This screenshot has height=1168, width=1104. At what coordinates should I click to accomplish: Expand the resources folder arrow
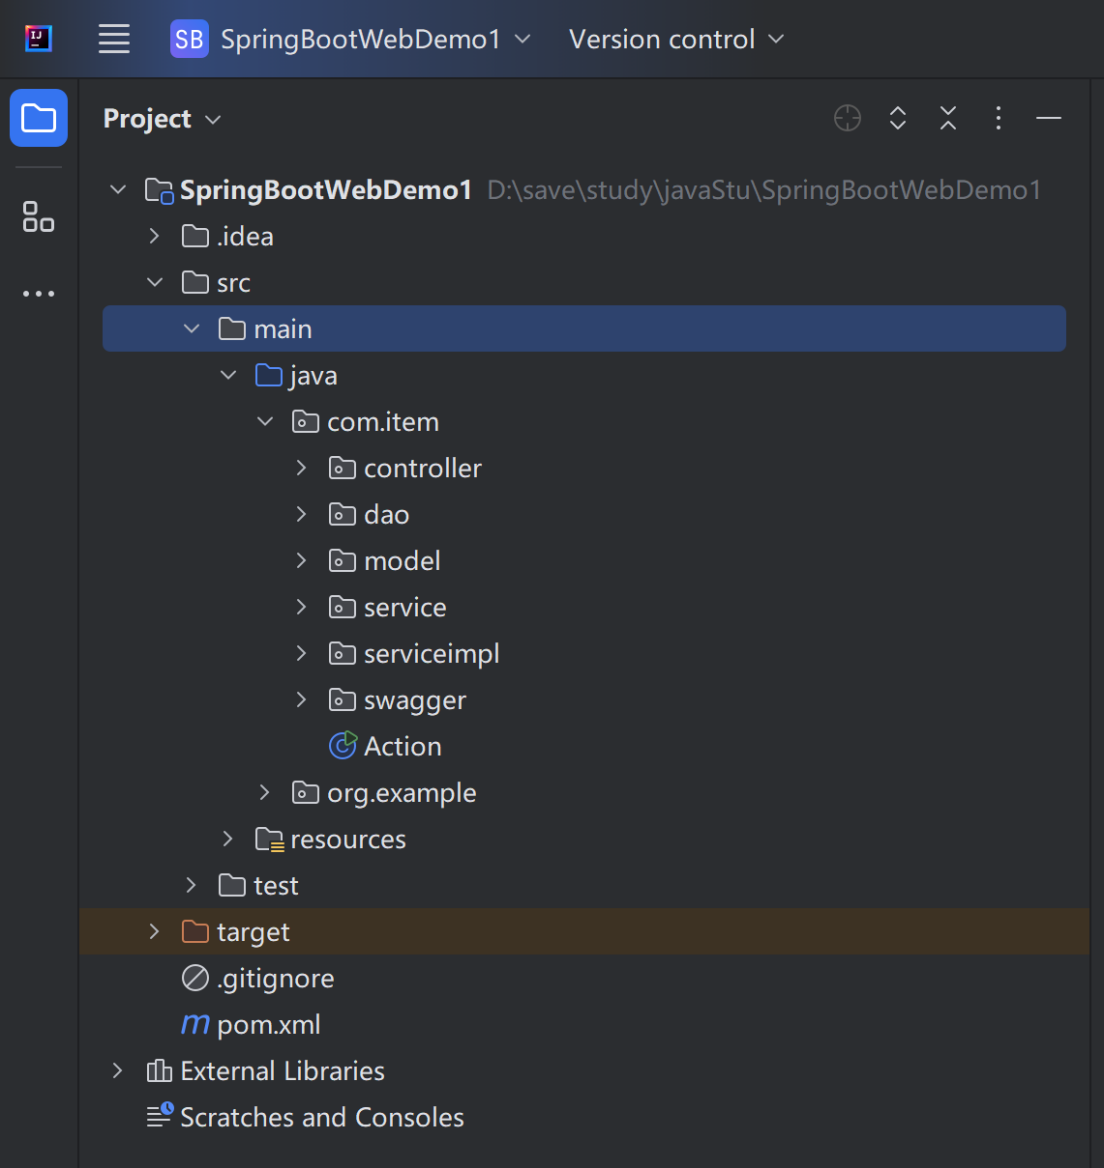(228, 839)
